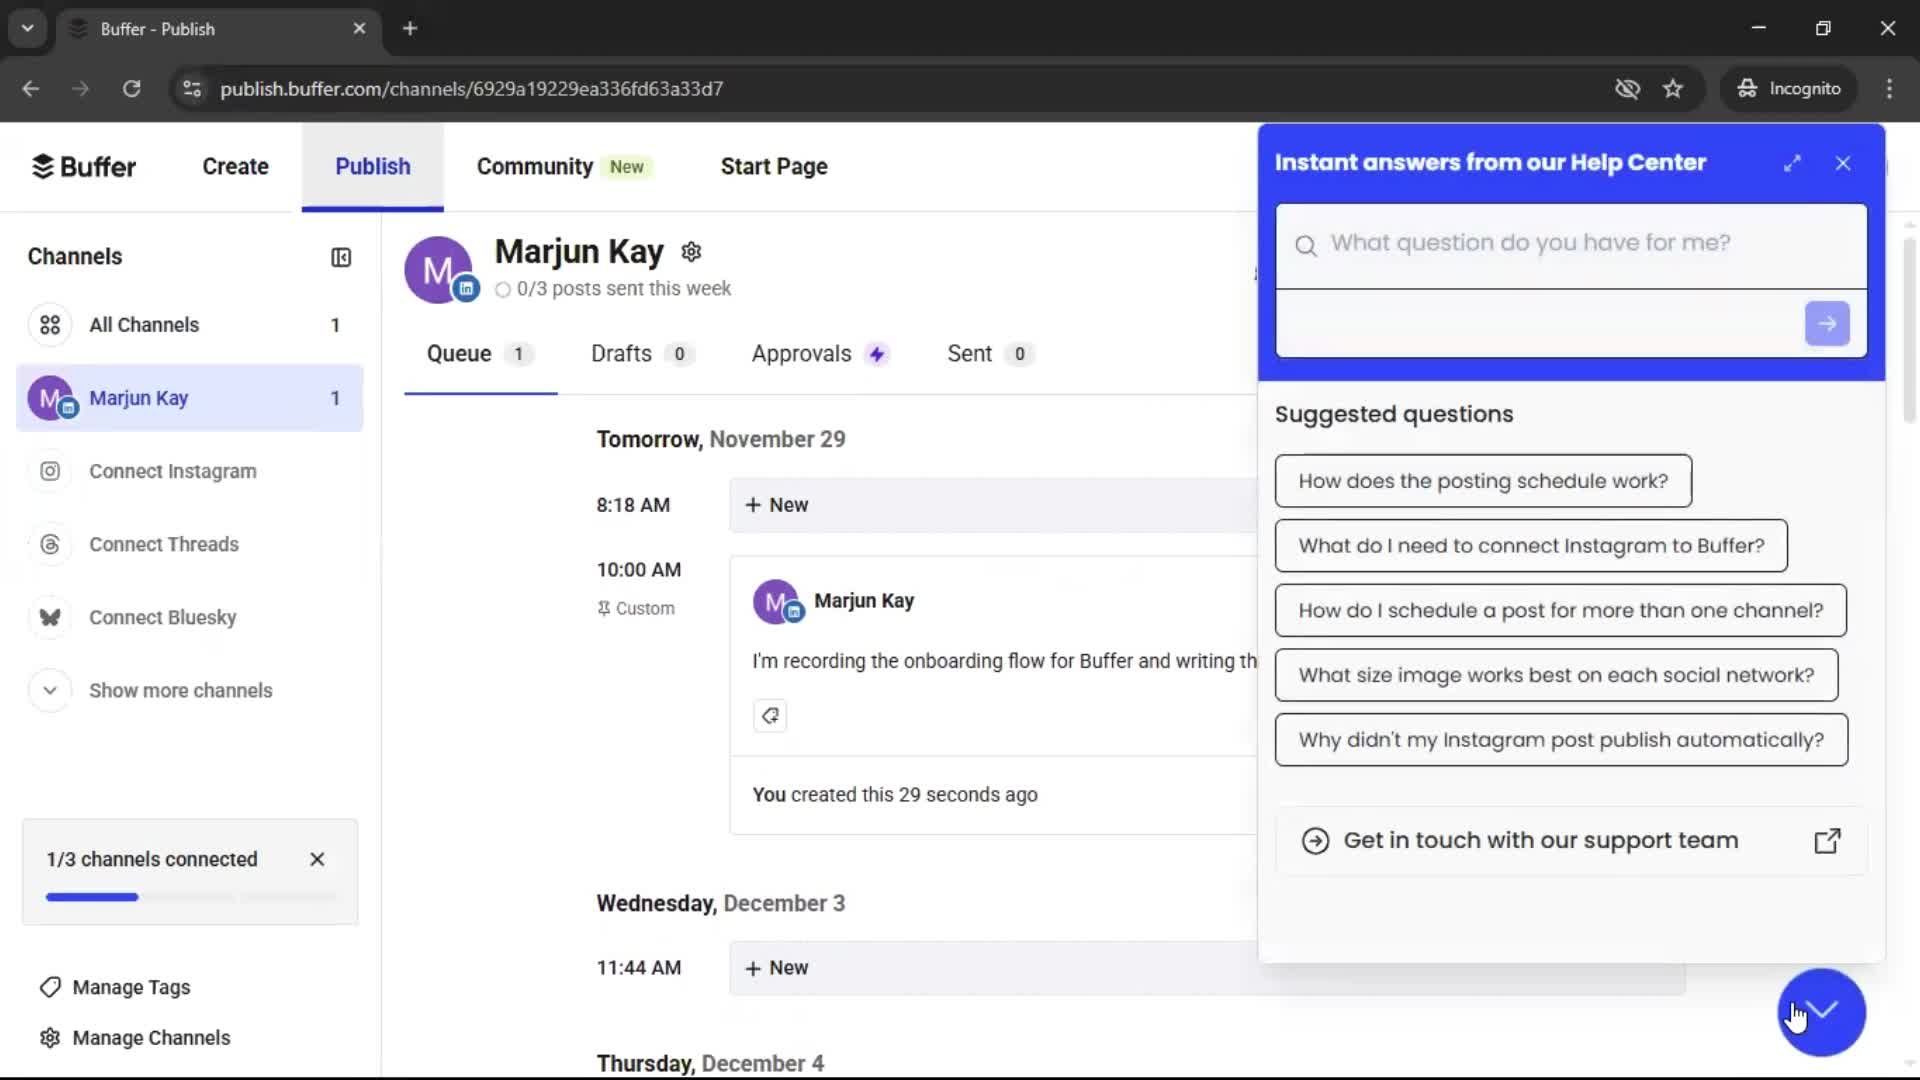Select the Threads icon next to Connect Threads
Image resolution: width=1920 pixels, height=1080 pixels.
[x=49, y=544]
